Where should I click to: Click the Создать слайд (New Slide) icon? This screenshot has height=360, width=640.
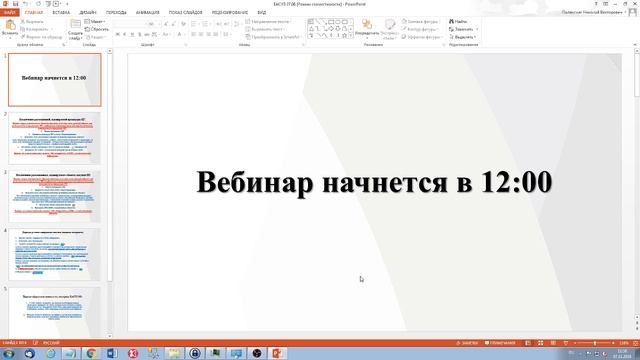76,24
